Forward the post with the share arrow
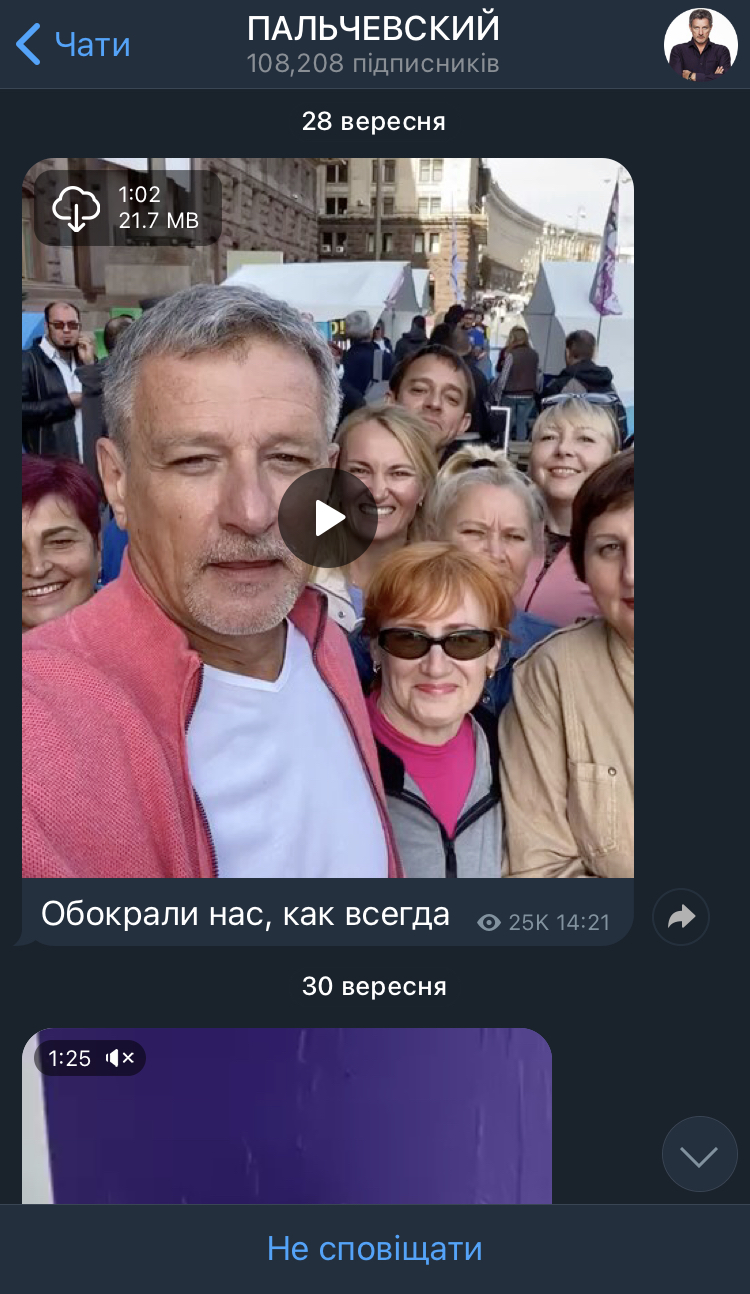 (x=681, y=917)
